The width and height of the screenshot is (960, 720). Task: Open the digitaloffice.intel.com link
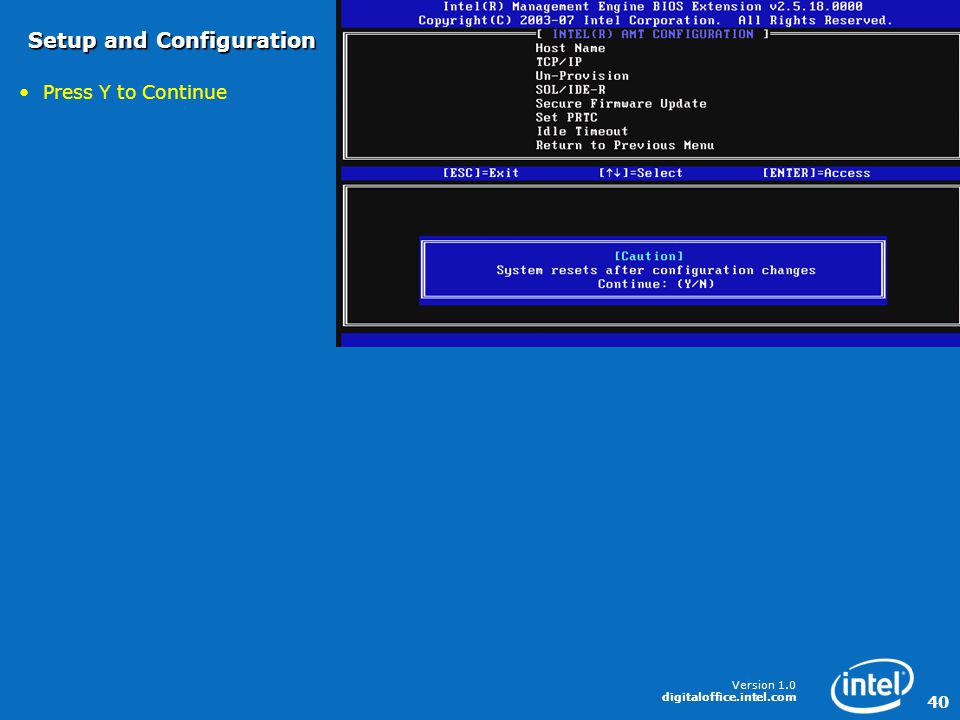[729, 697]
